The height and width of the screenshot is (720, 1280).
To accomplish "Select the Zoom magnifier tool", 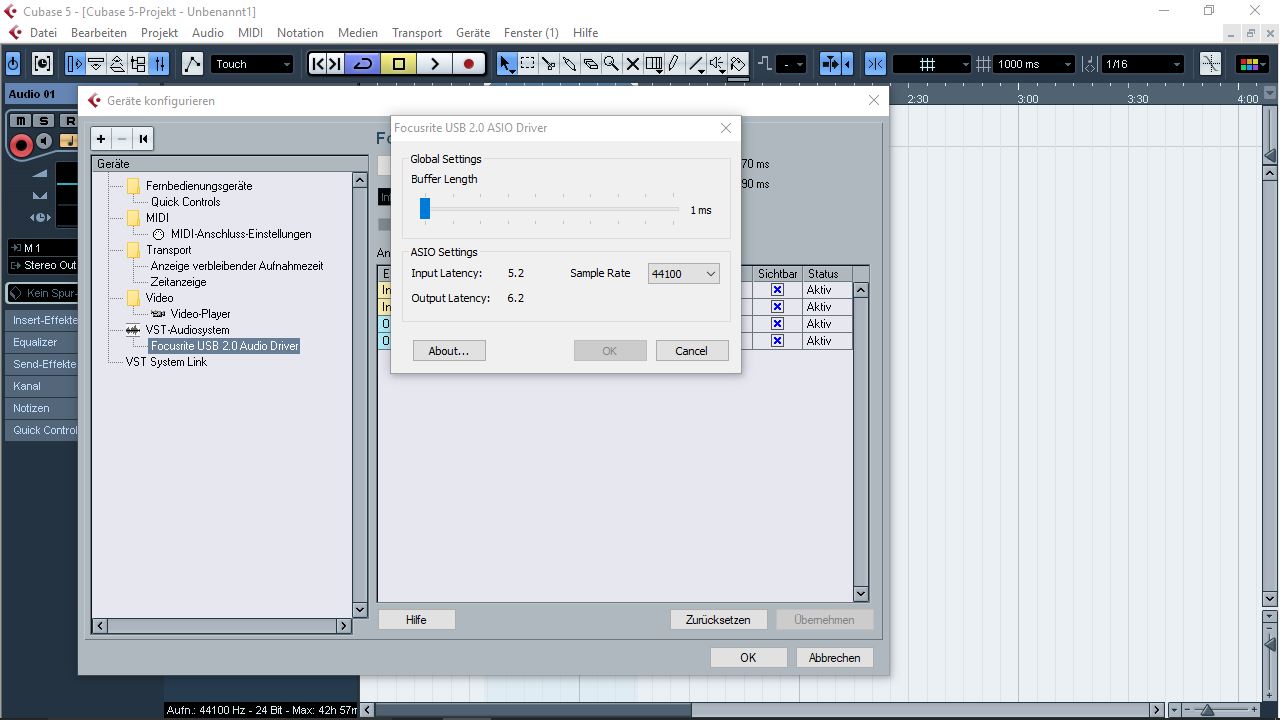I will (611, 64).
